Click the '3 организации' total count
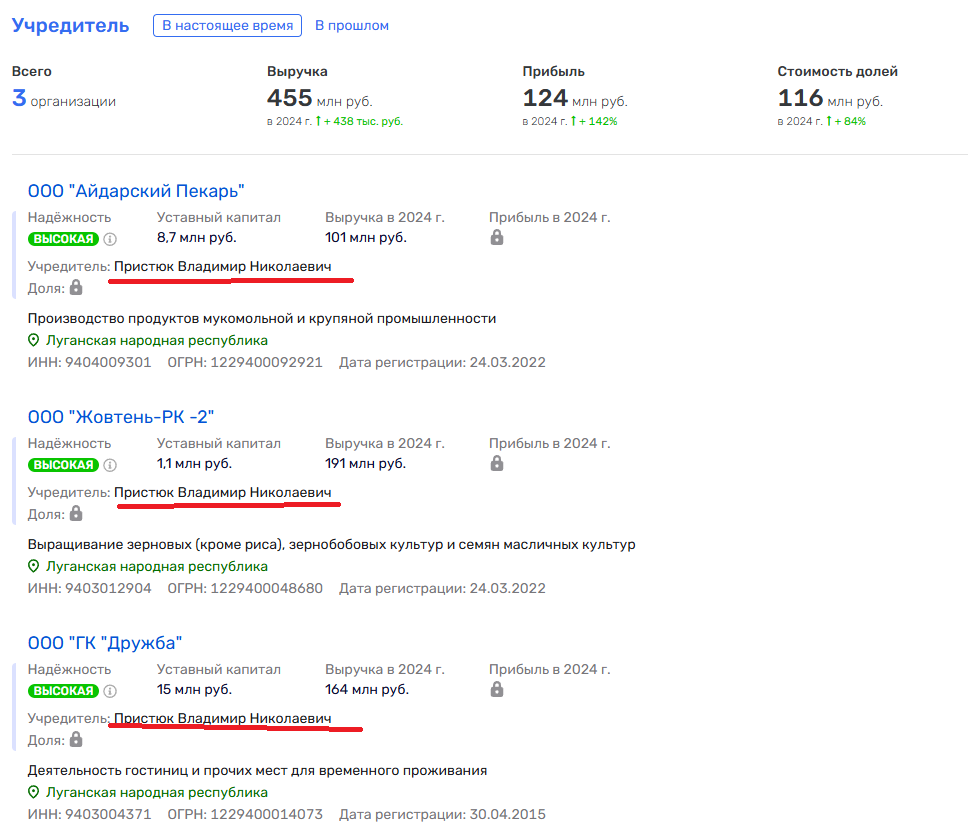The width and height of the screenshot is (968, 837). tap(64, 100)
